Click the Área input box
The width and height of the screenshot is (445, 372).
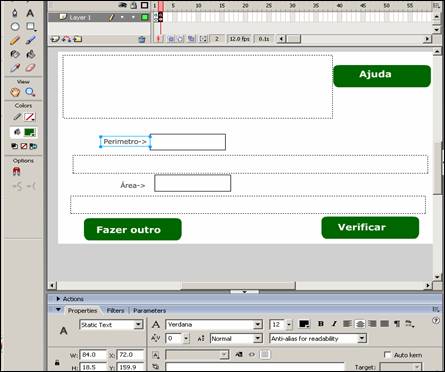coord(193,183)
